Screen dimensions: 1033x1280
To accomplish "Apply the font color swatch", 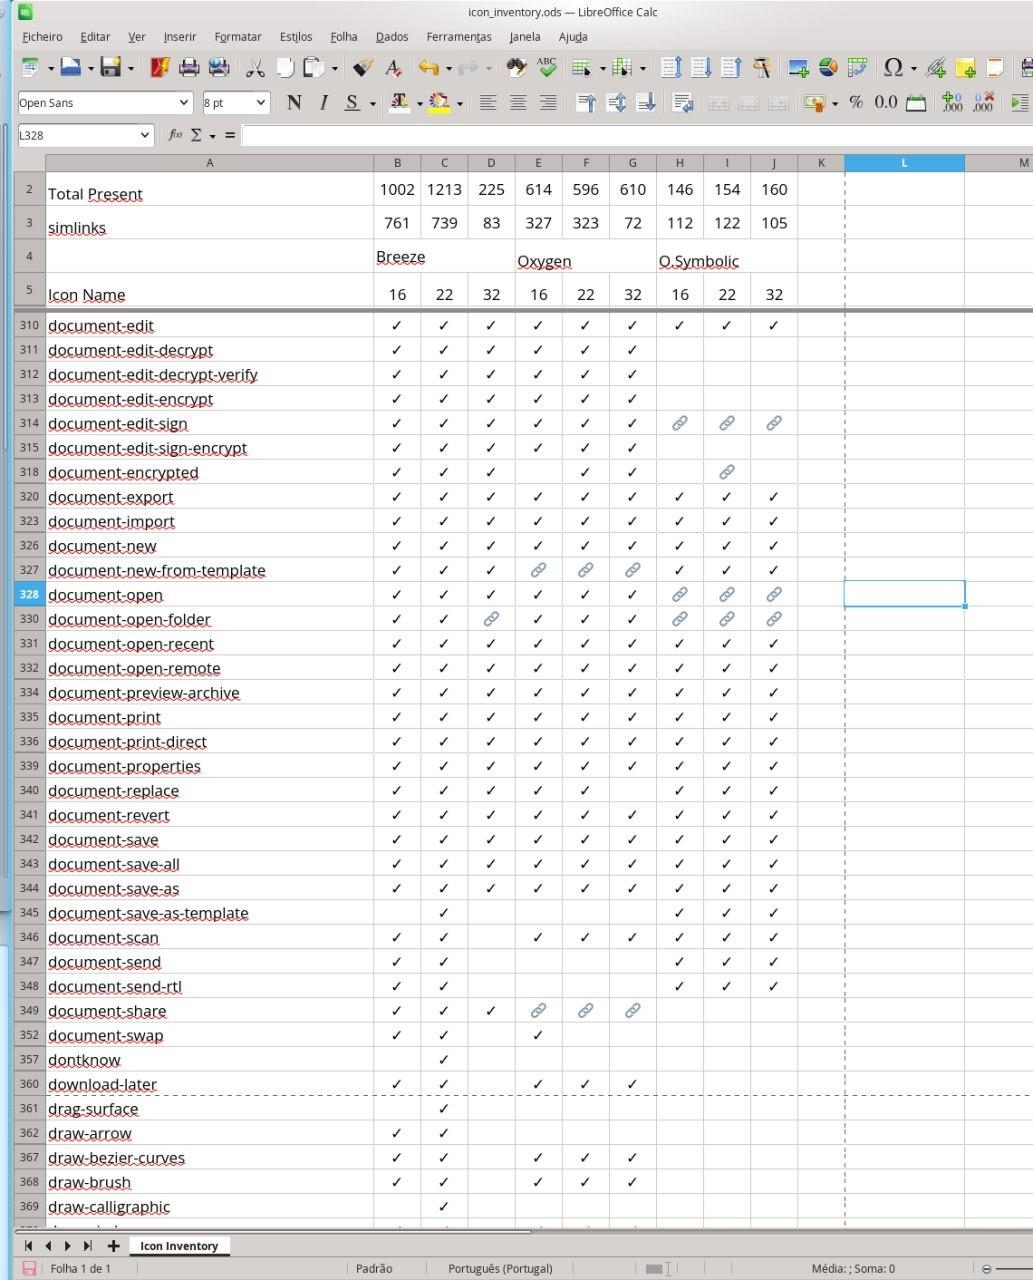I will pyautogui.click(x=398, y=102).
